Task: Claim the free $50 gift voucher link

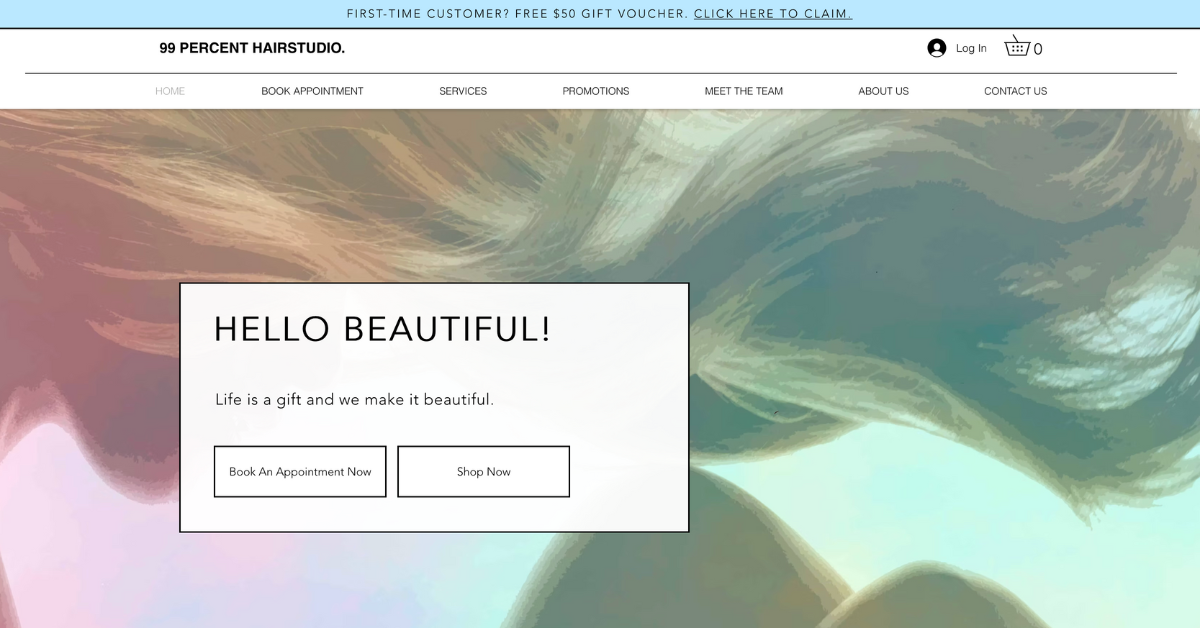Action: point(773,14)
